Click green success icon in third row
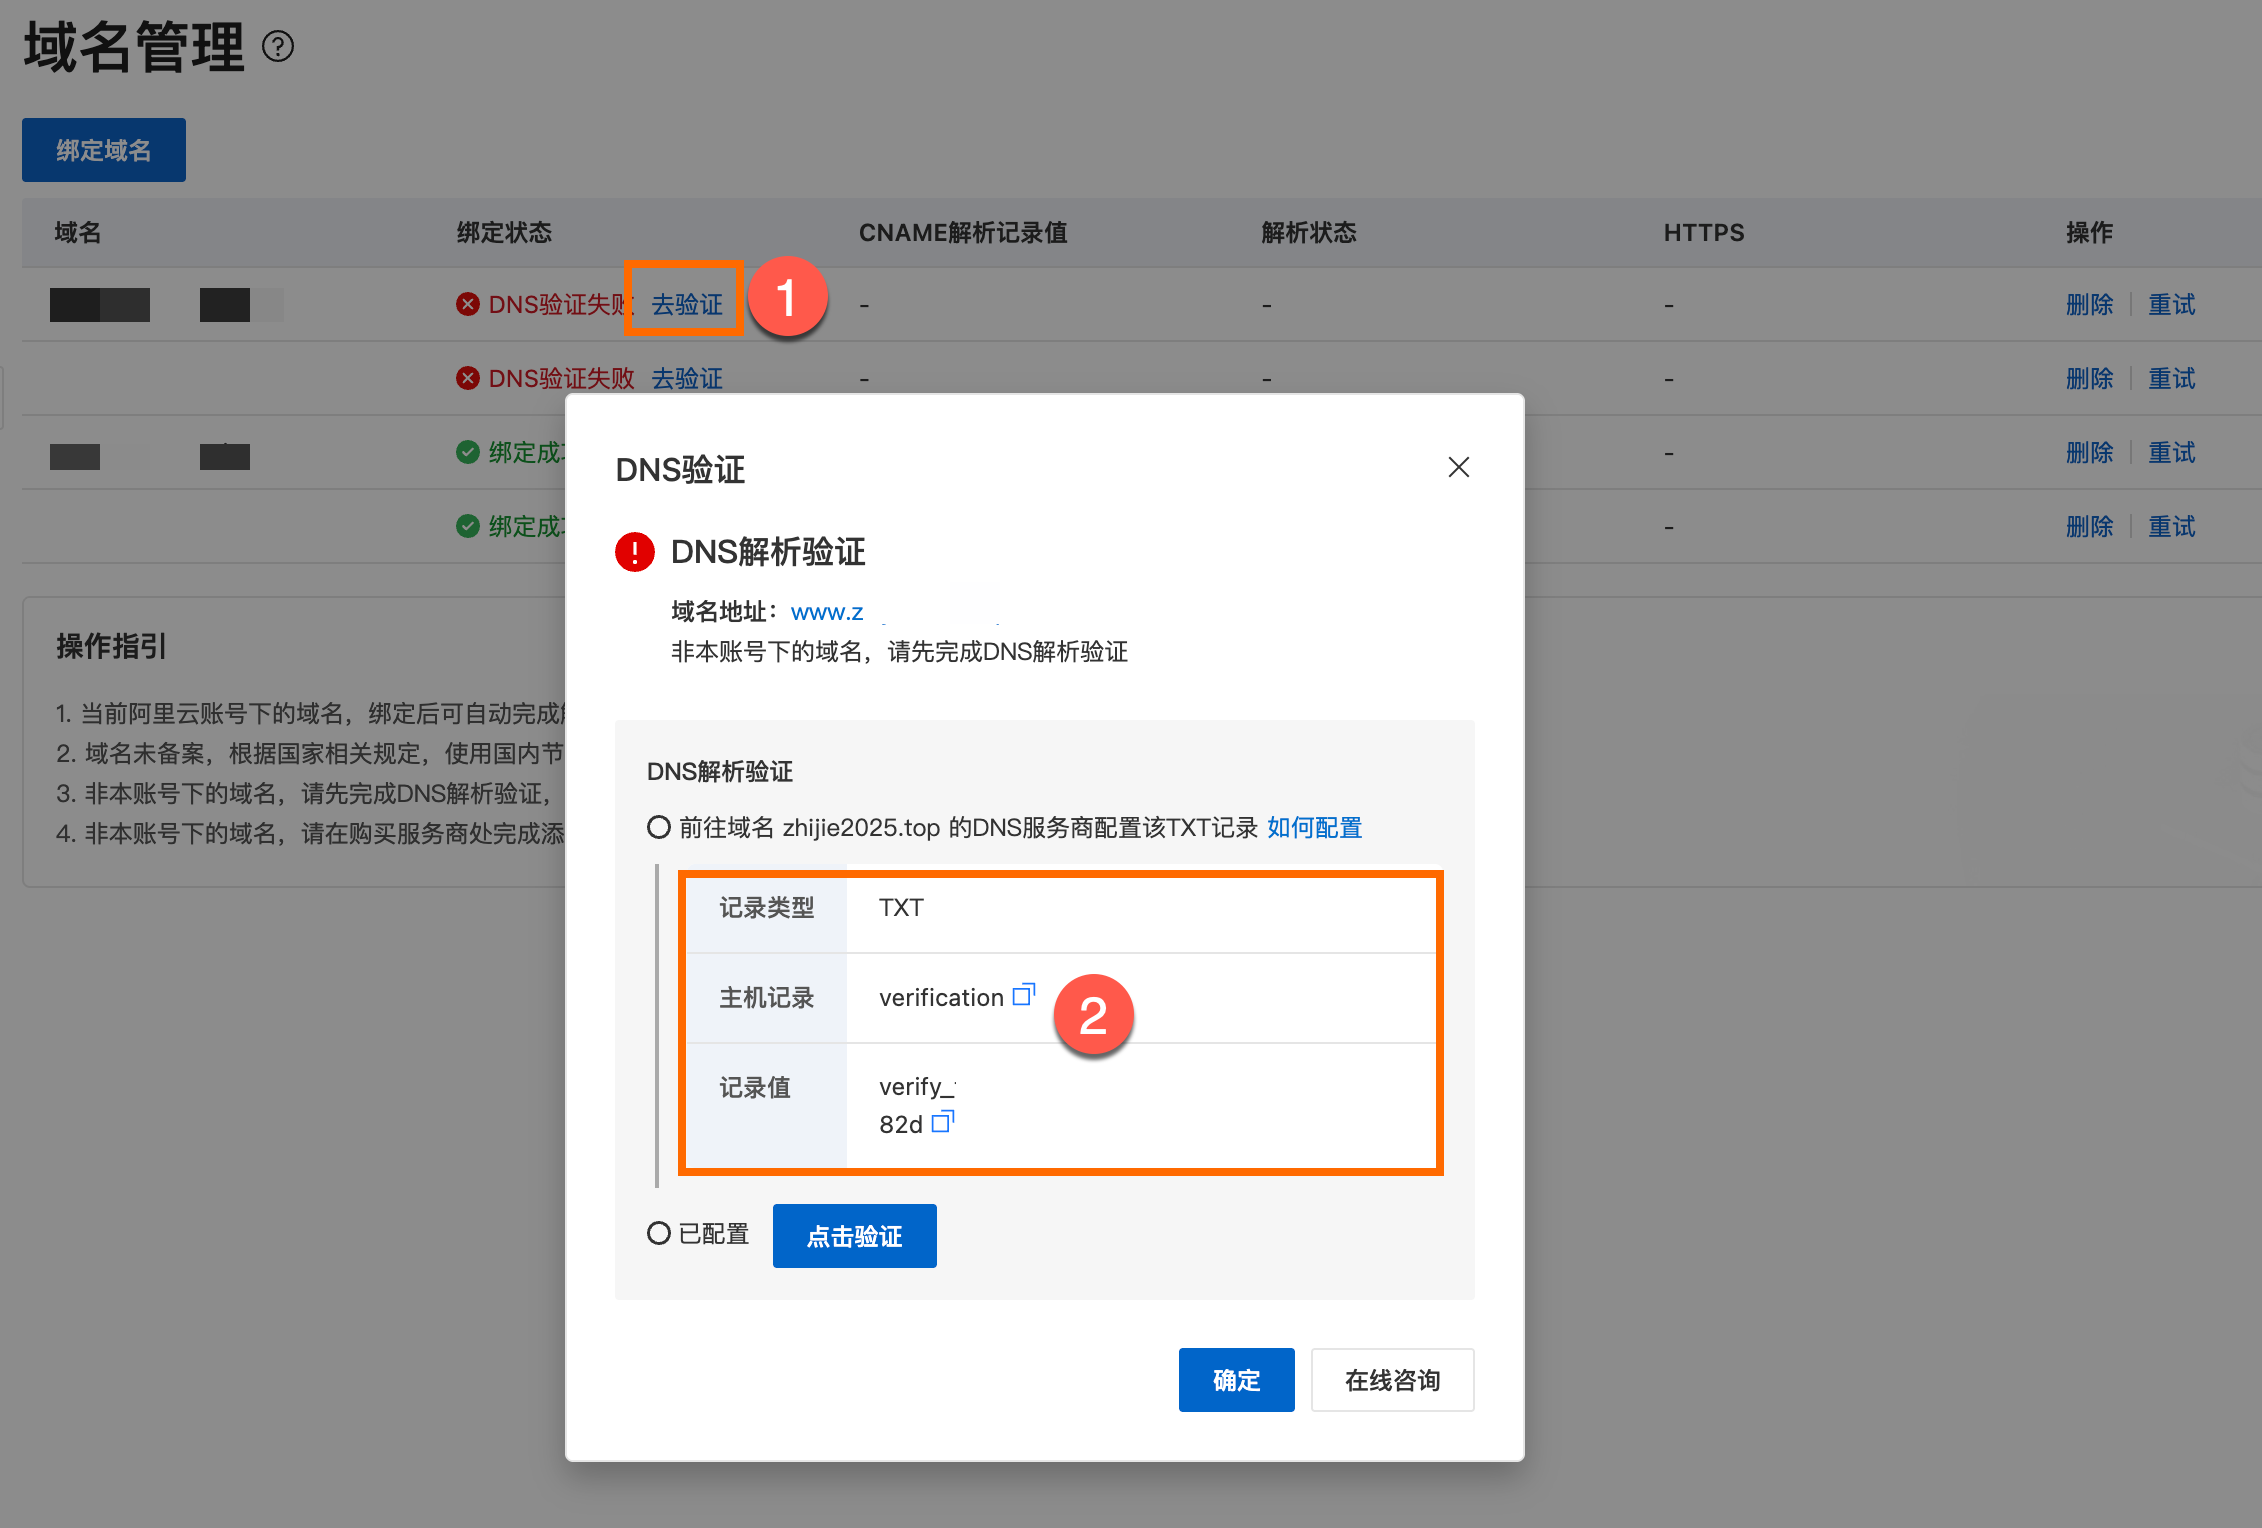This screenshot has height=1528, width=2262. (x=467, y=452)
